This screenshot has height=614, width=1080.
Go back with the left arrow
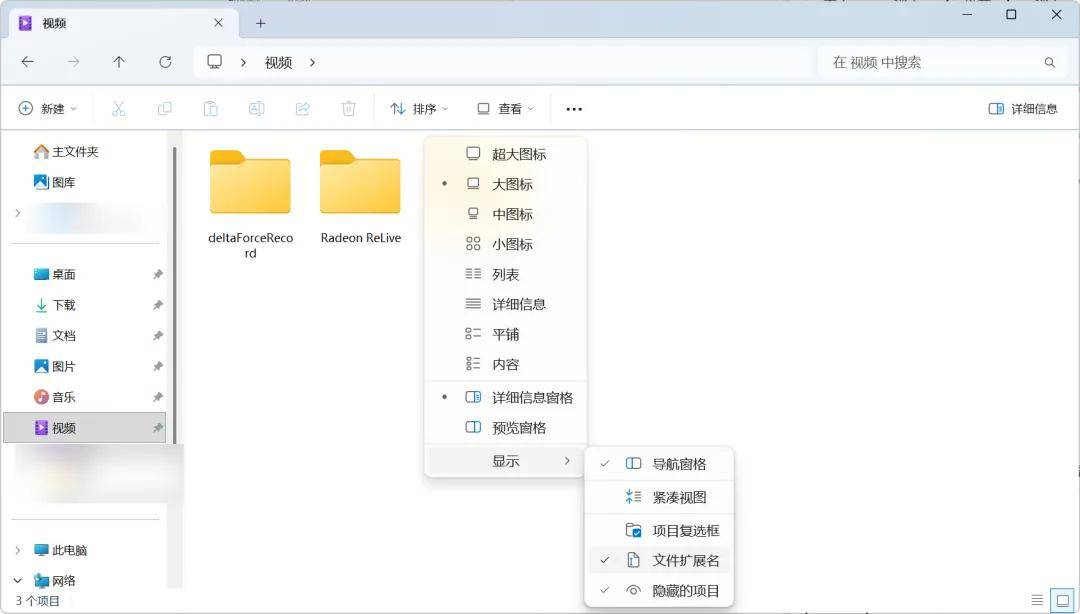(28, 62)
